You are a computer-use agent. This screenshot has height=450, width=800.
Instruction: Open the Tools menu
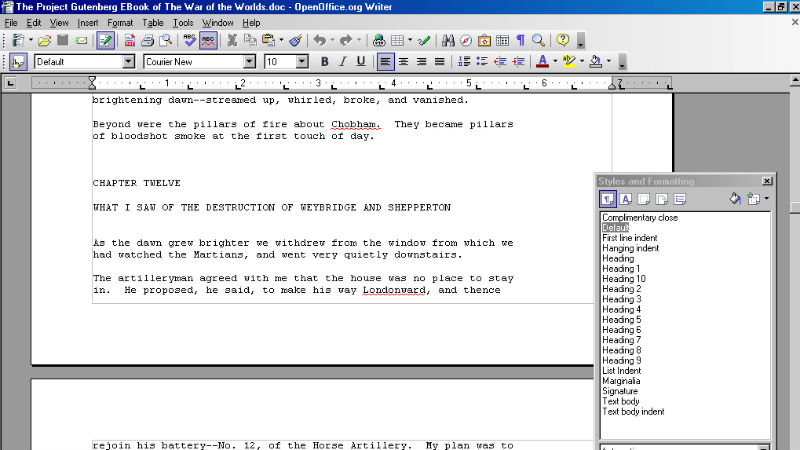(183, 23)
